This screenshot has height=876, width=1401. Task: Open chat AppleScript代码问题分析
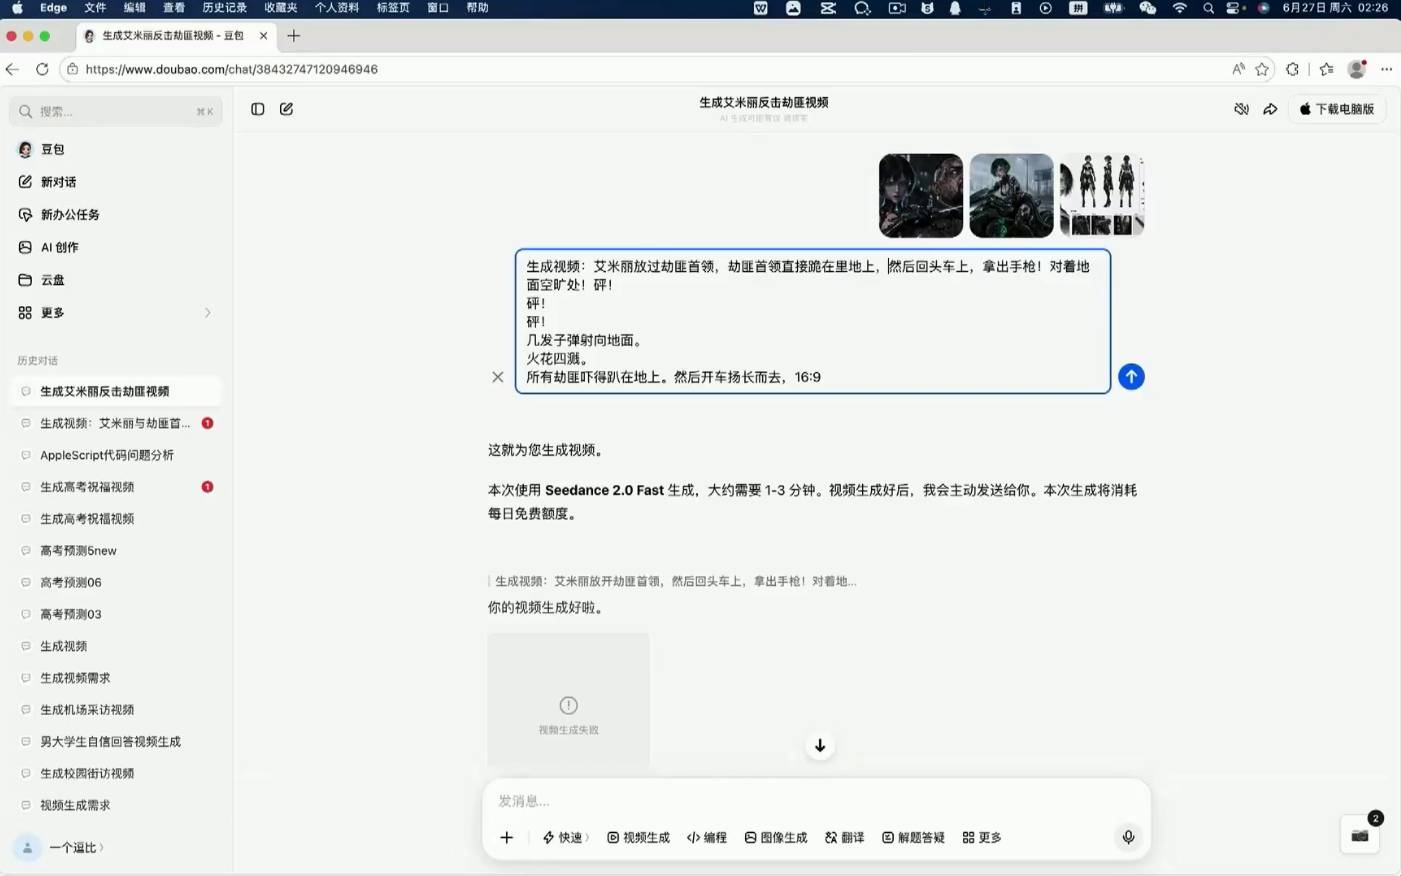pyautogui.click(x=115, y=455)
